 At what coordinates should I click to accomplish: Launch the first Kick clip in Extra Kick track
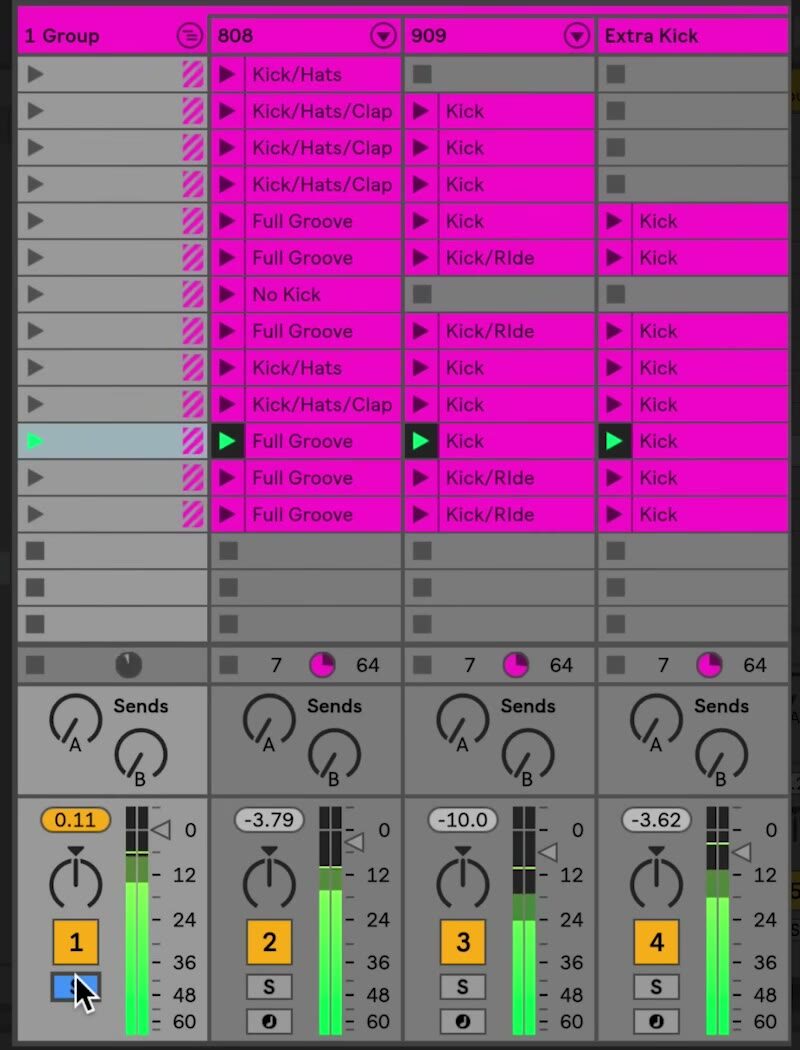[x=615, y=221]
